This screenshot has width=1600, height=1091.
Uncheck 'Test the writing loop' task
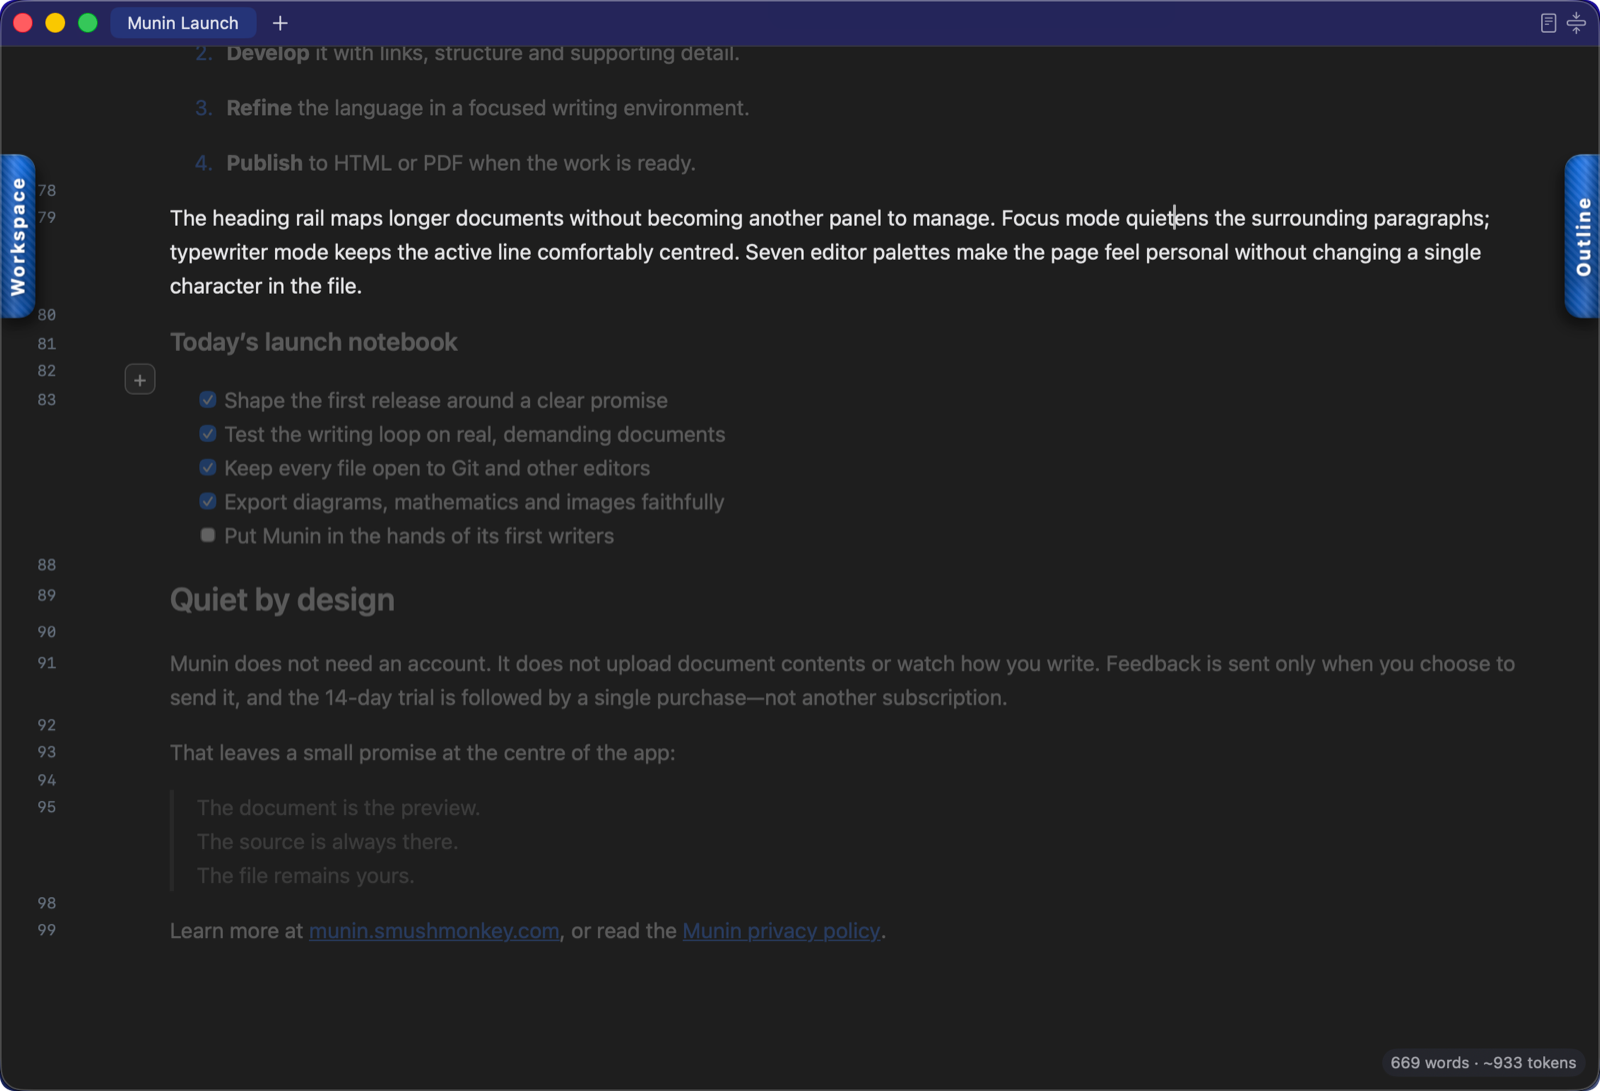(x=208, y=434)
